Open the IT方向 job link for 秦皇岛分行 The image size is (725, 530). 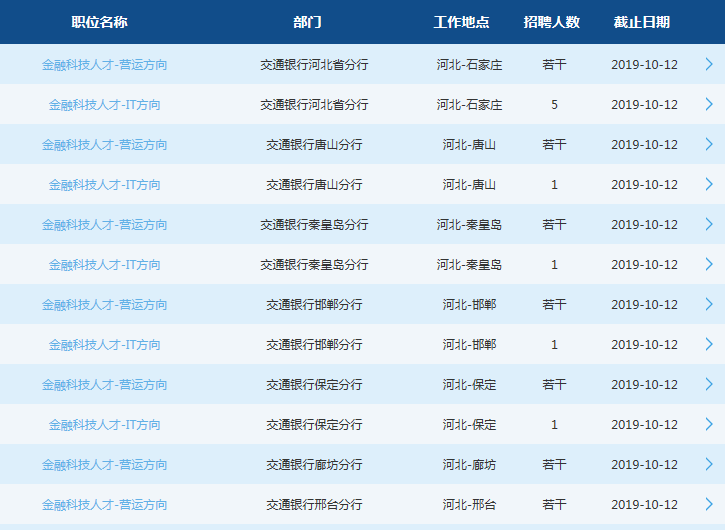pos(104,264)
